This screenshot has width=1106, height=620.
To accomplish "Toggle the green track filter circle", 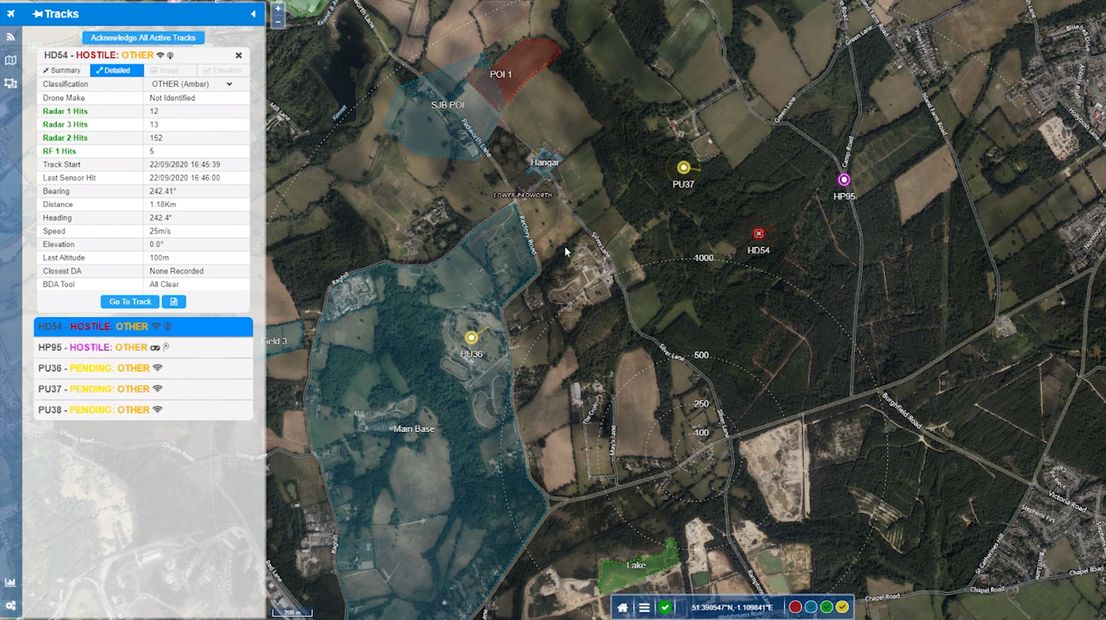I will click(x=826, y=607).
